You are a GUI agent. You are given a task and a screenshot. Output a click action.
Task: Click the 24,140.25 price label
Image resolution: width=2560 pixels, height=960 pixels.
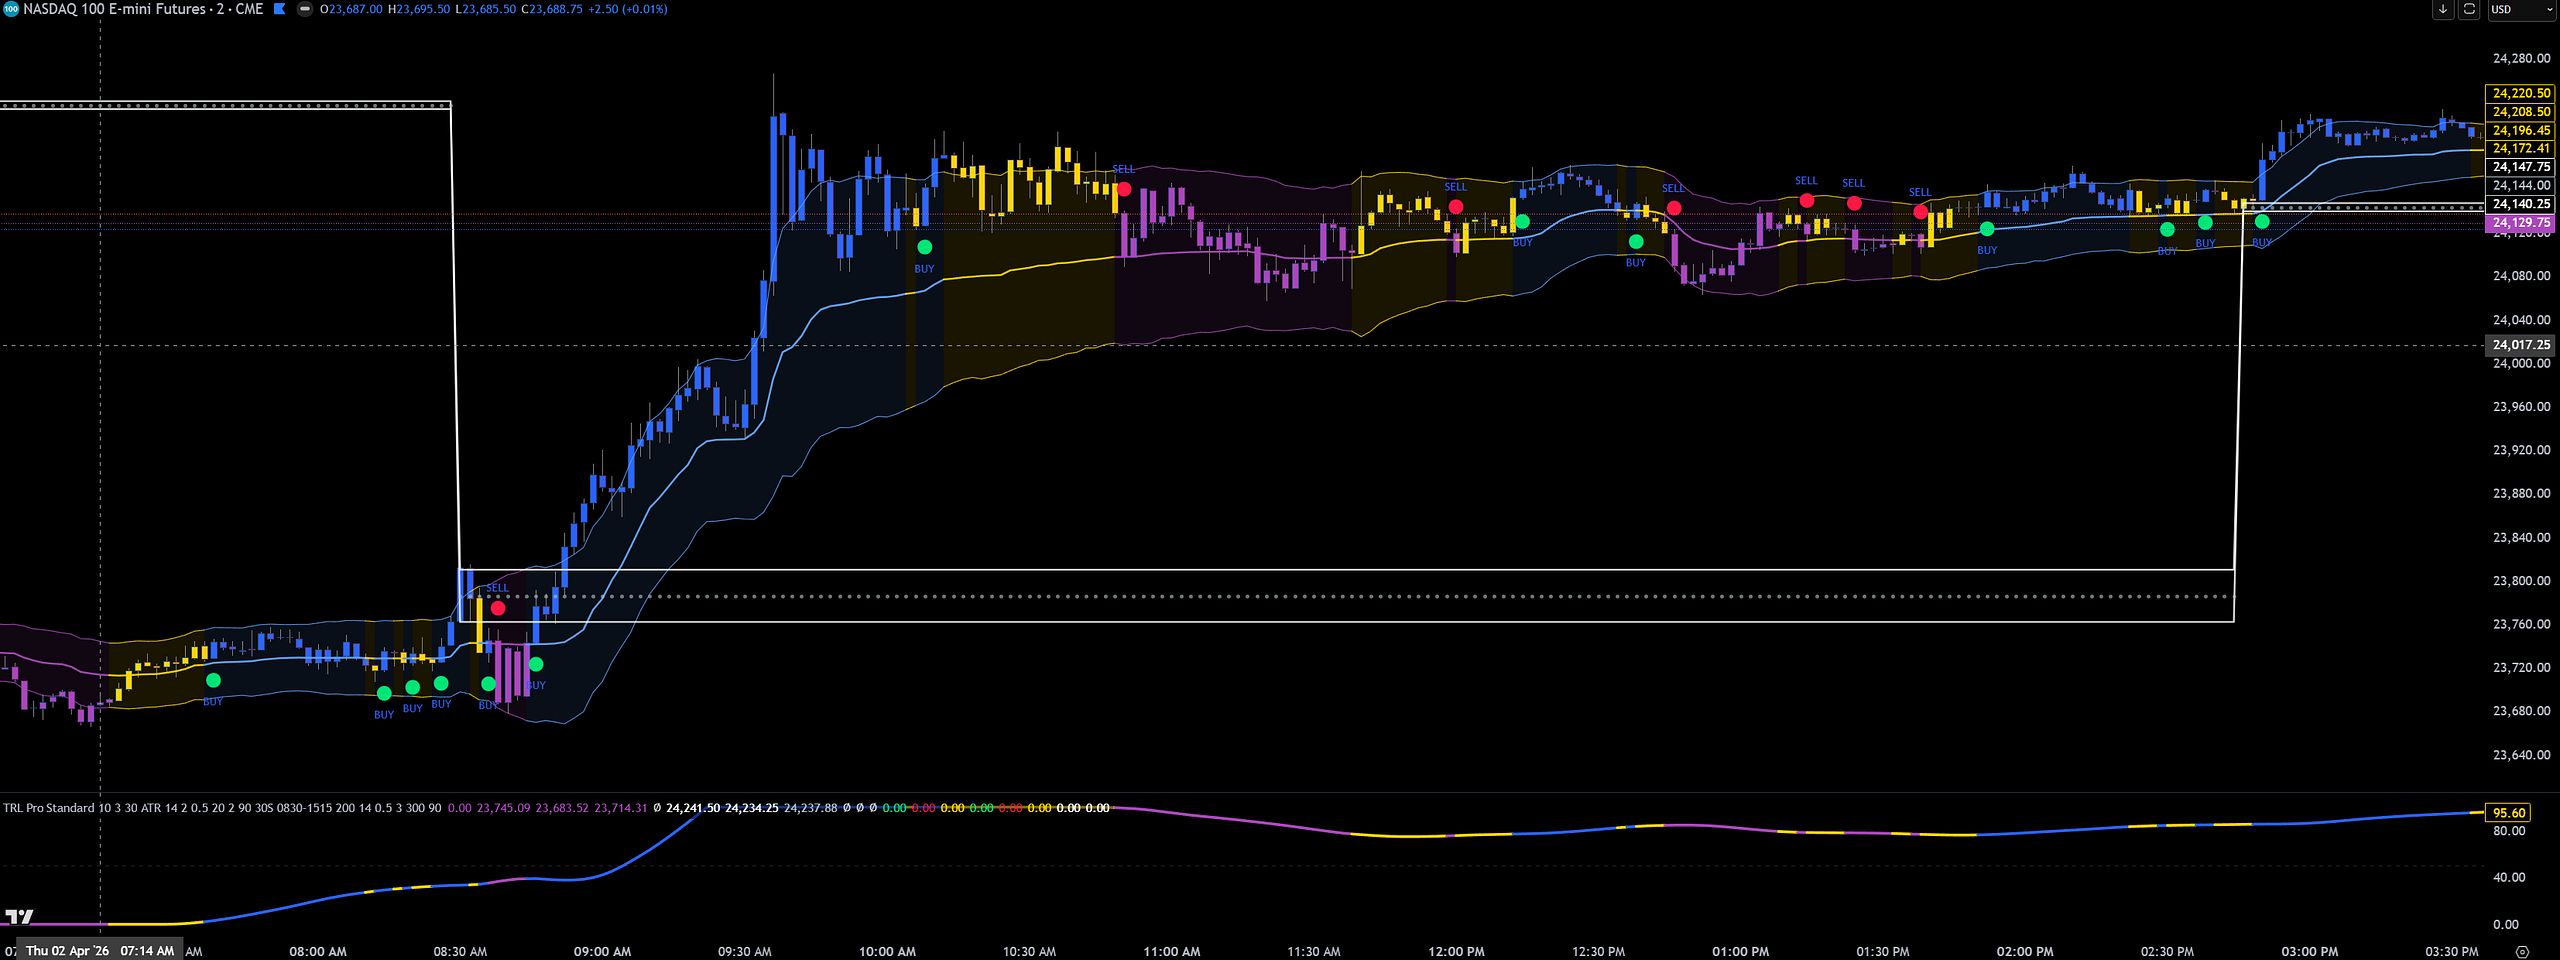(2520, 204)
